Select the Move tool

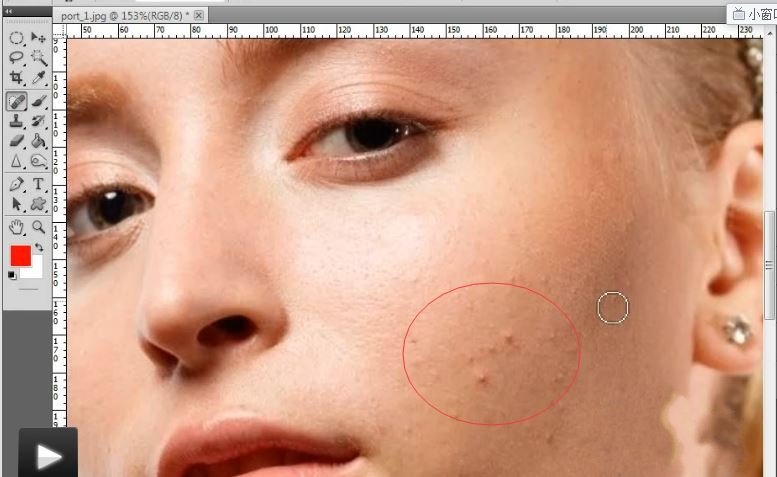tap(38, 38)
